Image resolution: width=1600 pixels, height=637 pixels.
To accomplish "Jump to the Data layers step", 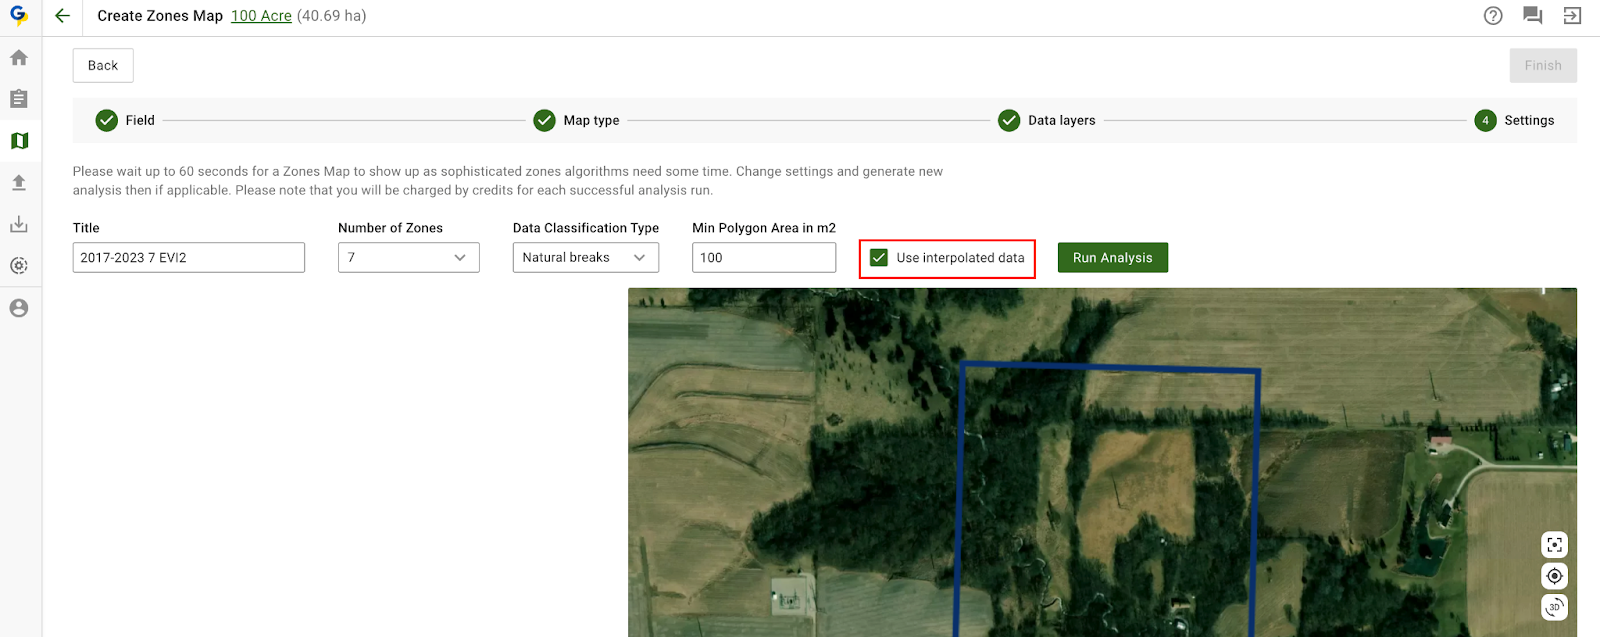I will (1047, 121).
